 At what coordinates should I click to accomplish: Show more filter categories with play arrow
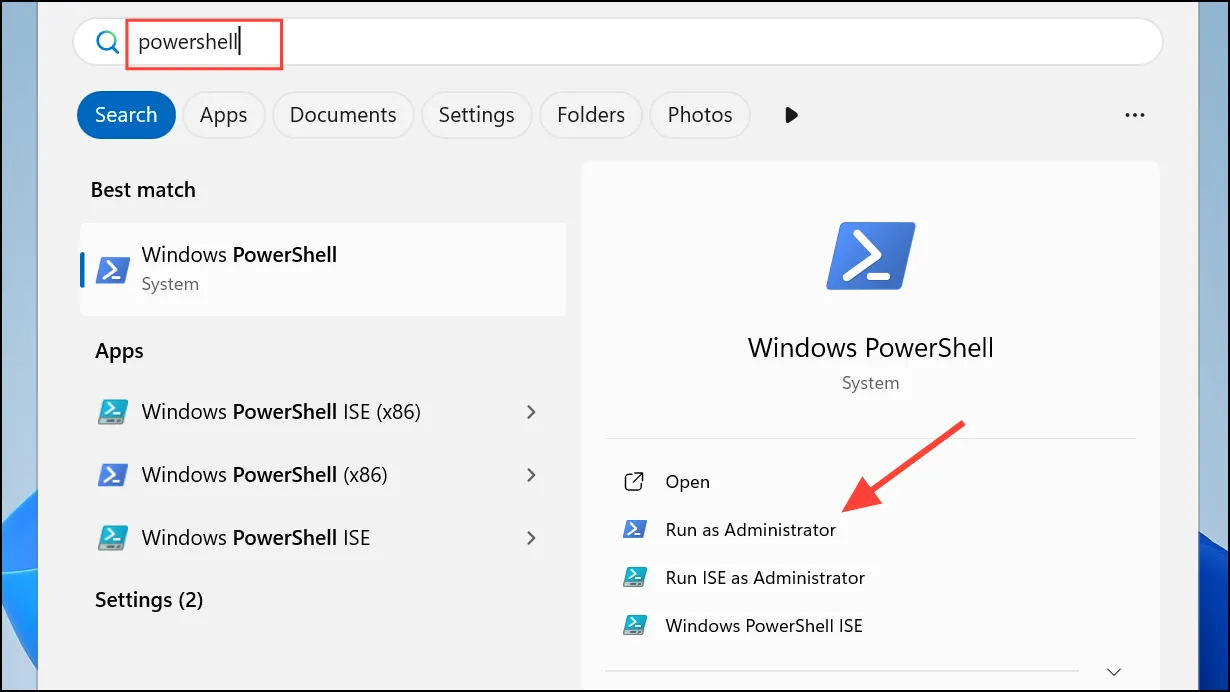pyautogui.click(x=792, y=115)
